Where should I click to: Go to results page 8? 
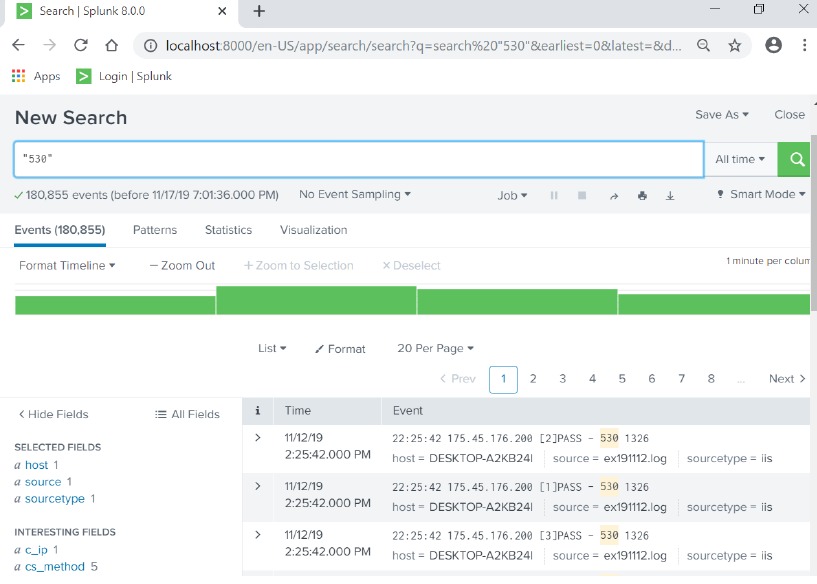point(711,379)
